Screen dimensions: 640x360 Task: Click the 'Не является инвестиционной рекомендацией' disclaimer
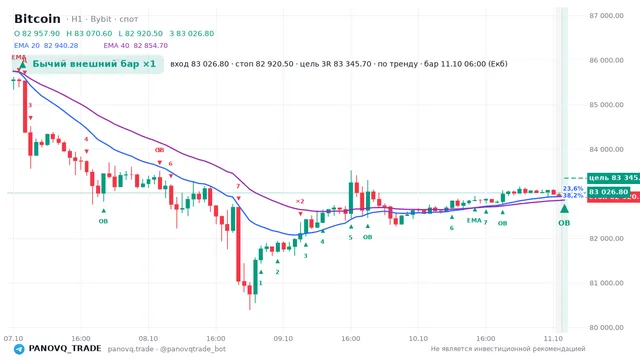tap(508, 349)
